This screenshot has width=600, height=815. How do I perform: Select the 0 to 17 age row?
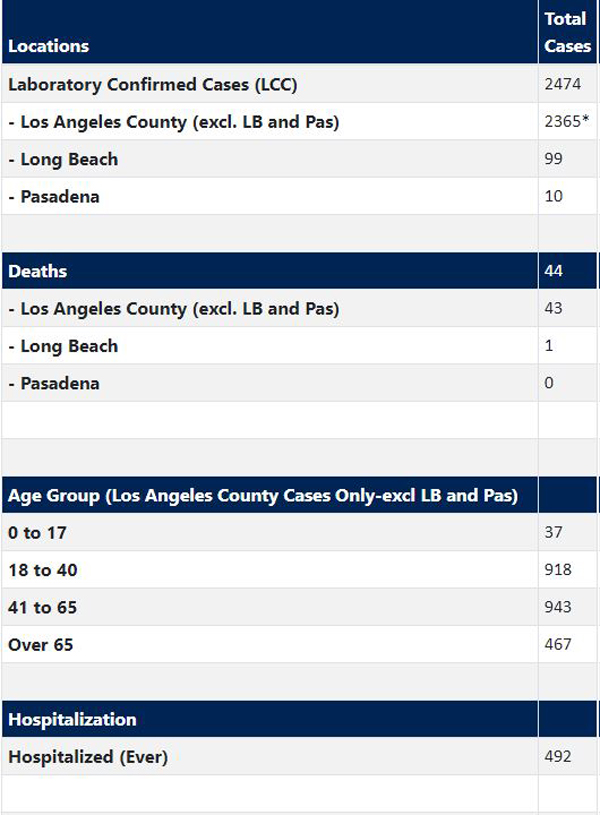point(300,532)
